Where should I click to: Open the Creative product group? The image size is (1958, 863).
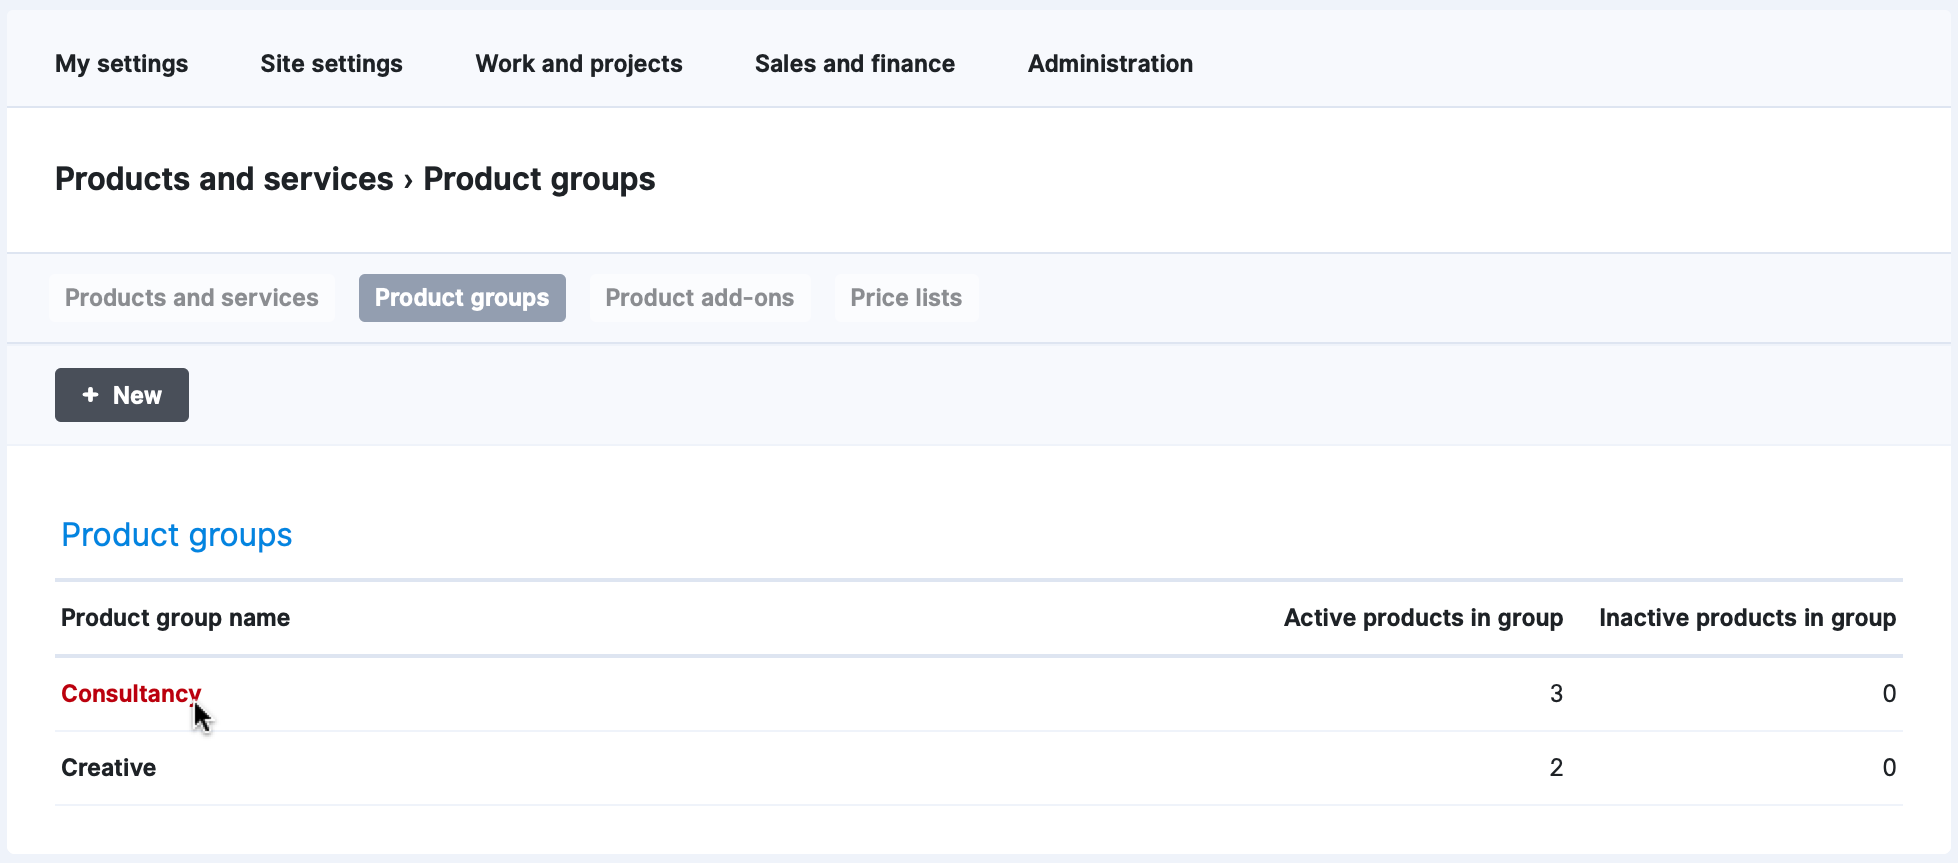pyautogui.click(x=108, y=768)
